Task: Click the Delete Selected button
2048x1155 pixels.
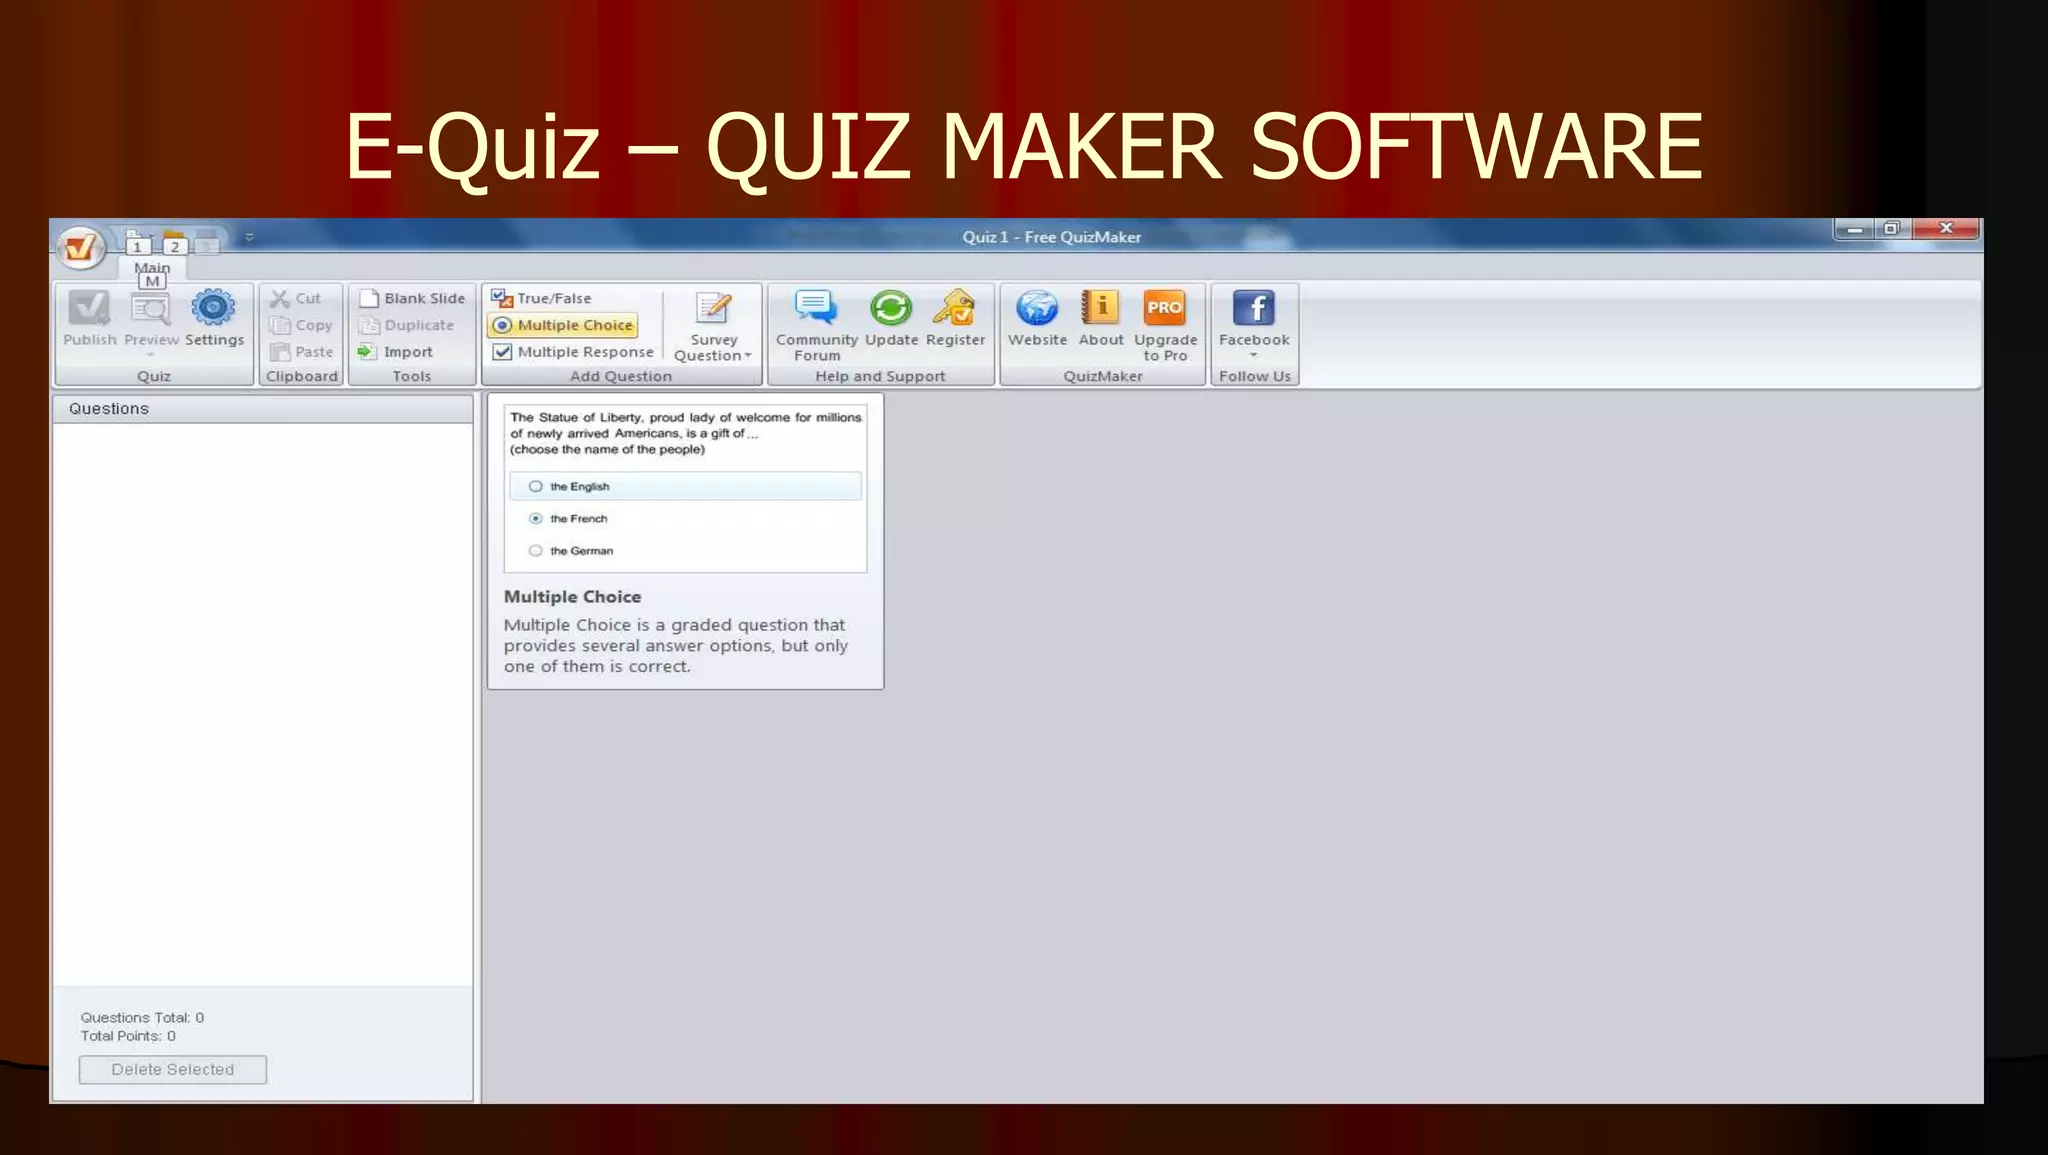Action: [173, 1070]
